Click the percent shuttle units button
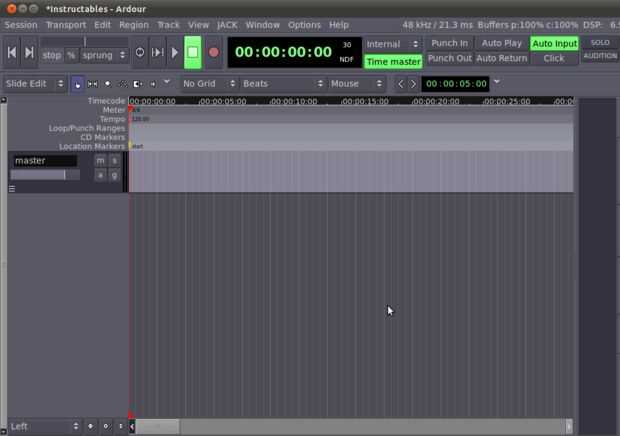620x436 pixels. tap(71, 55)
